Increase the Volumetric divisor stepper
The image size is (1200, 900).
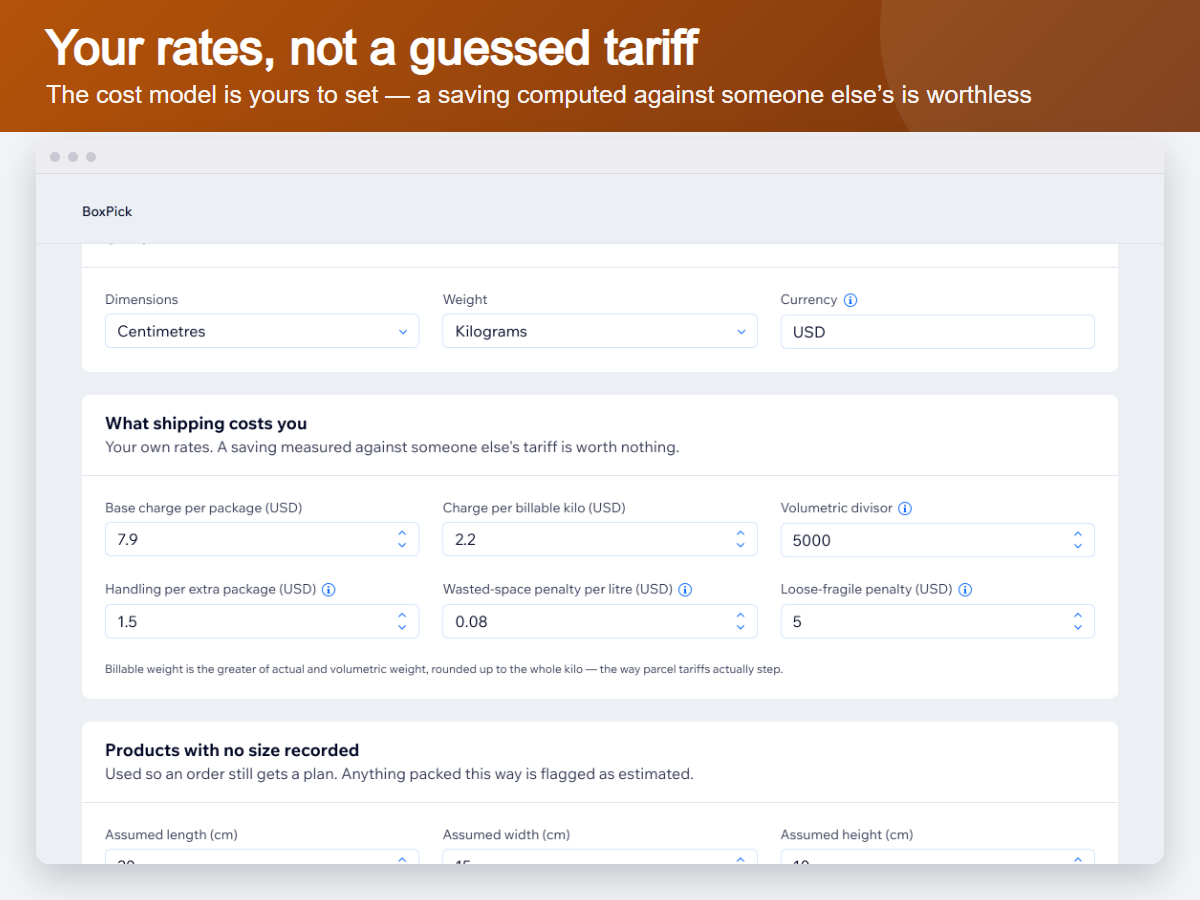(1078, 534)
